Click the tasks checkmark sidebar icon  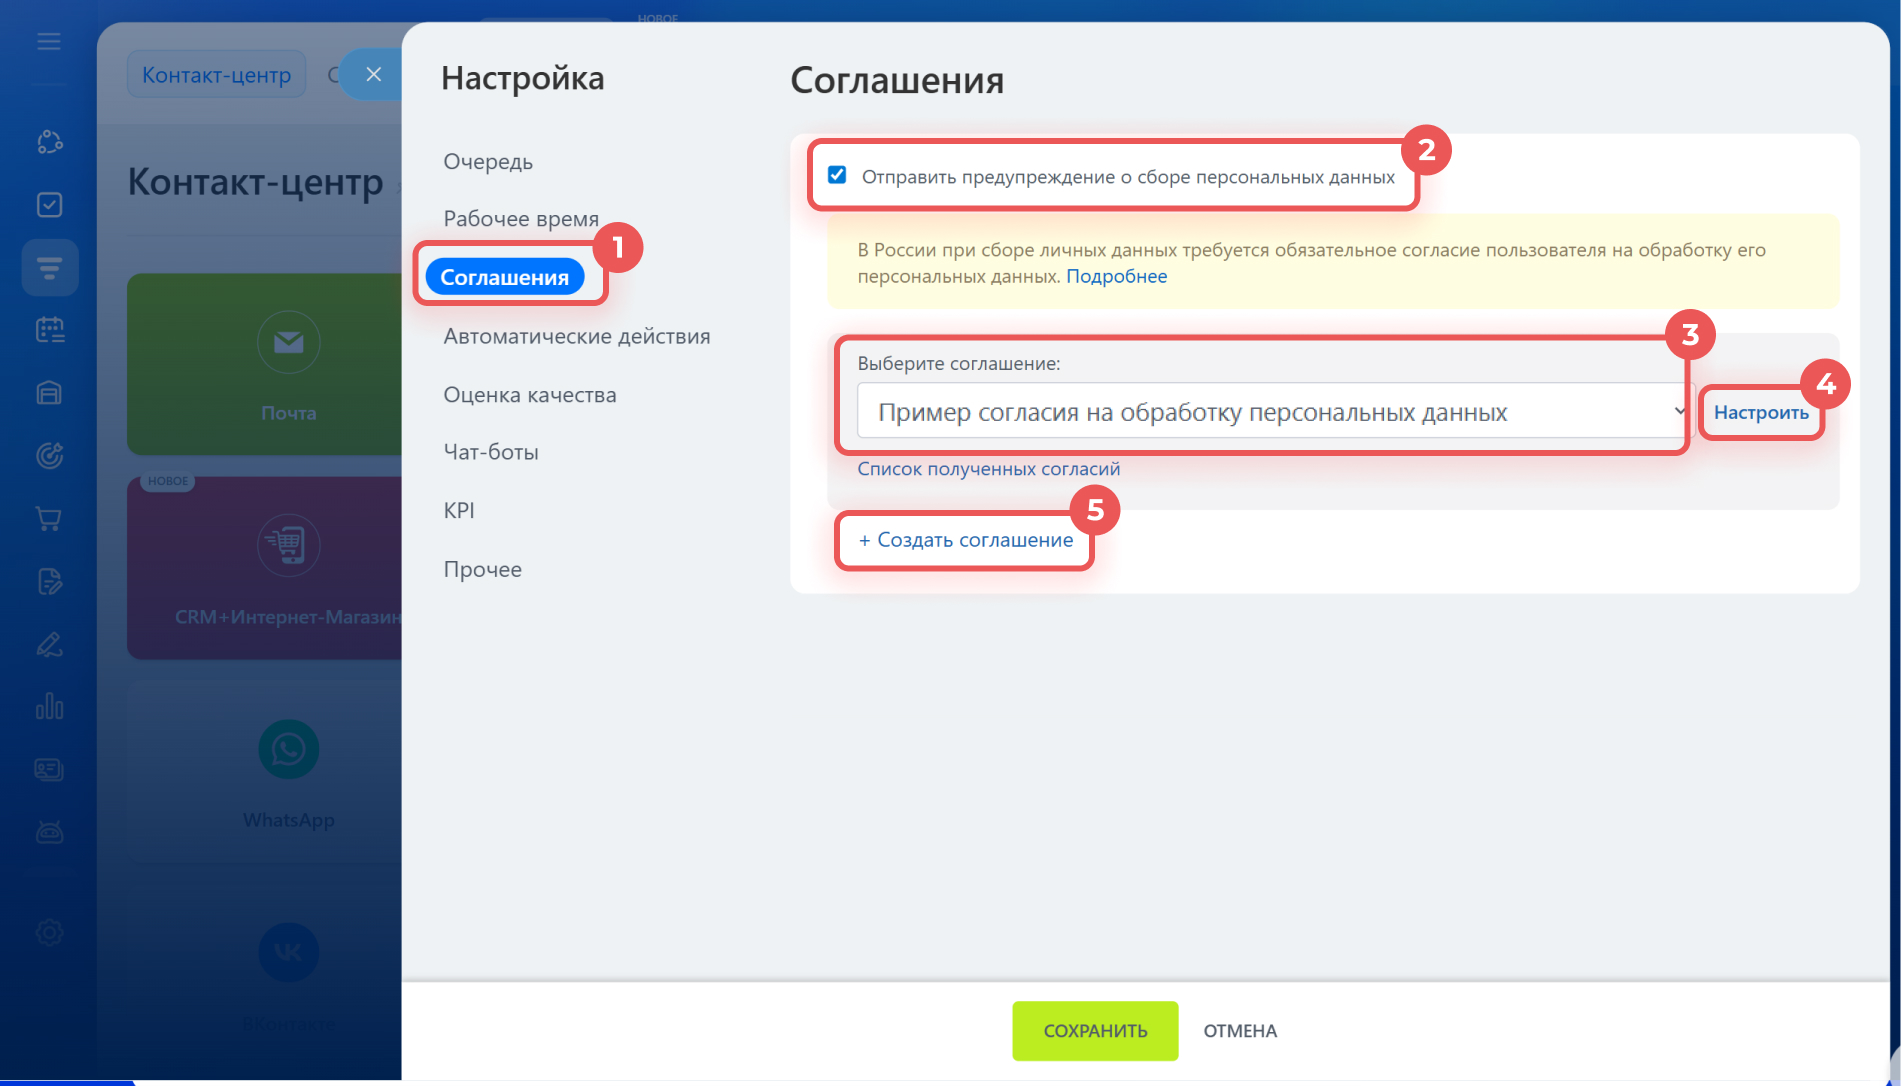49,205
